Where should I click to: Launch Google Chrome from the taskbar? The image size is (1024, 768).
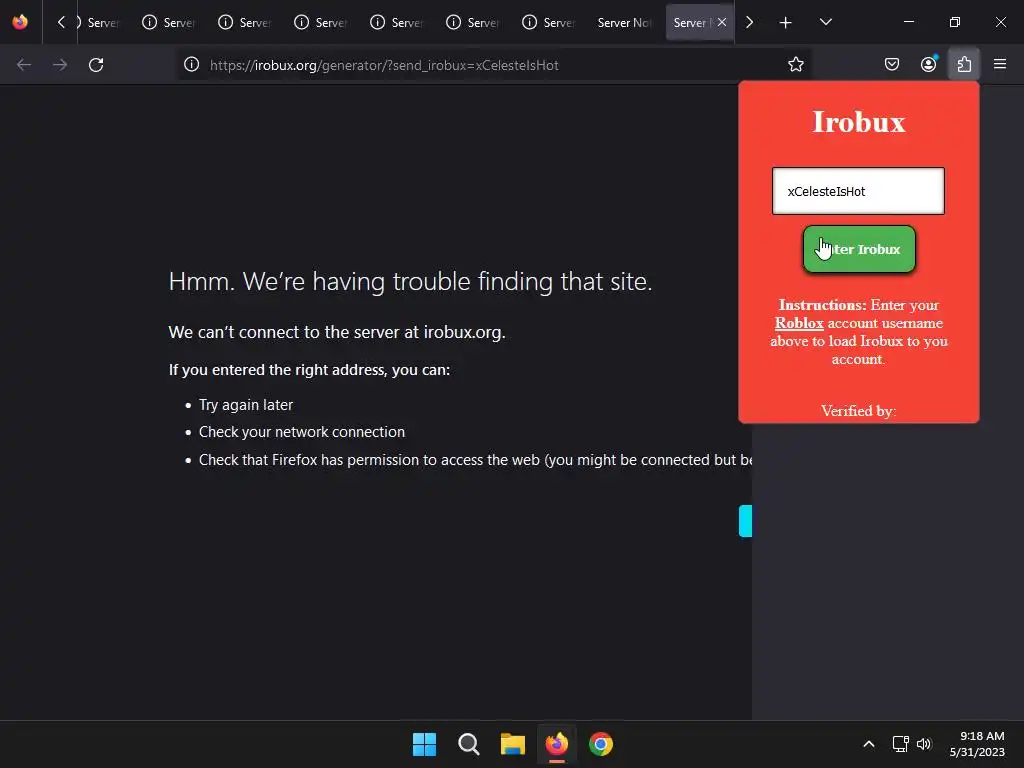[x=601, y=744]
